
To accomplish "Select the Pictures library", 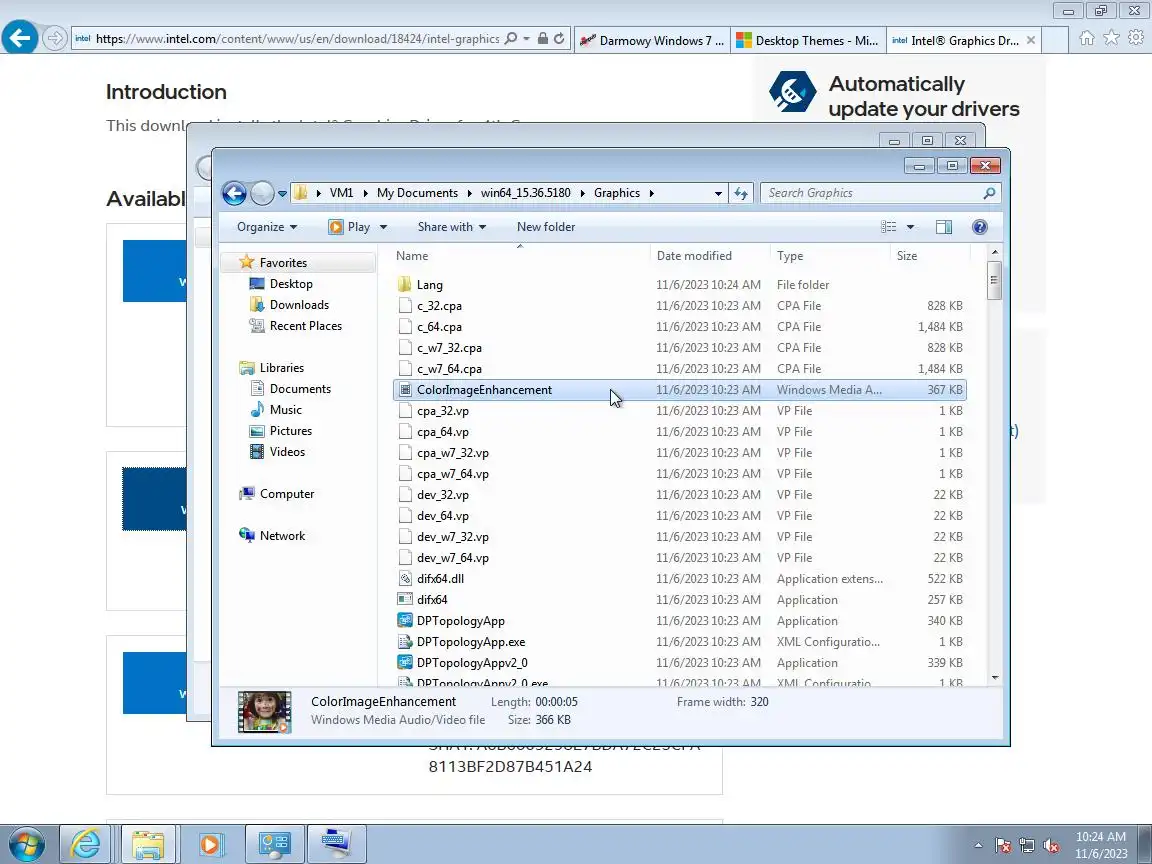I will pos(290,431).
